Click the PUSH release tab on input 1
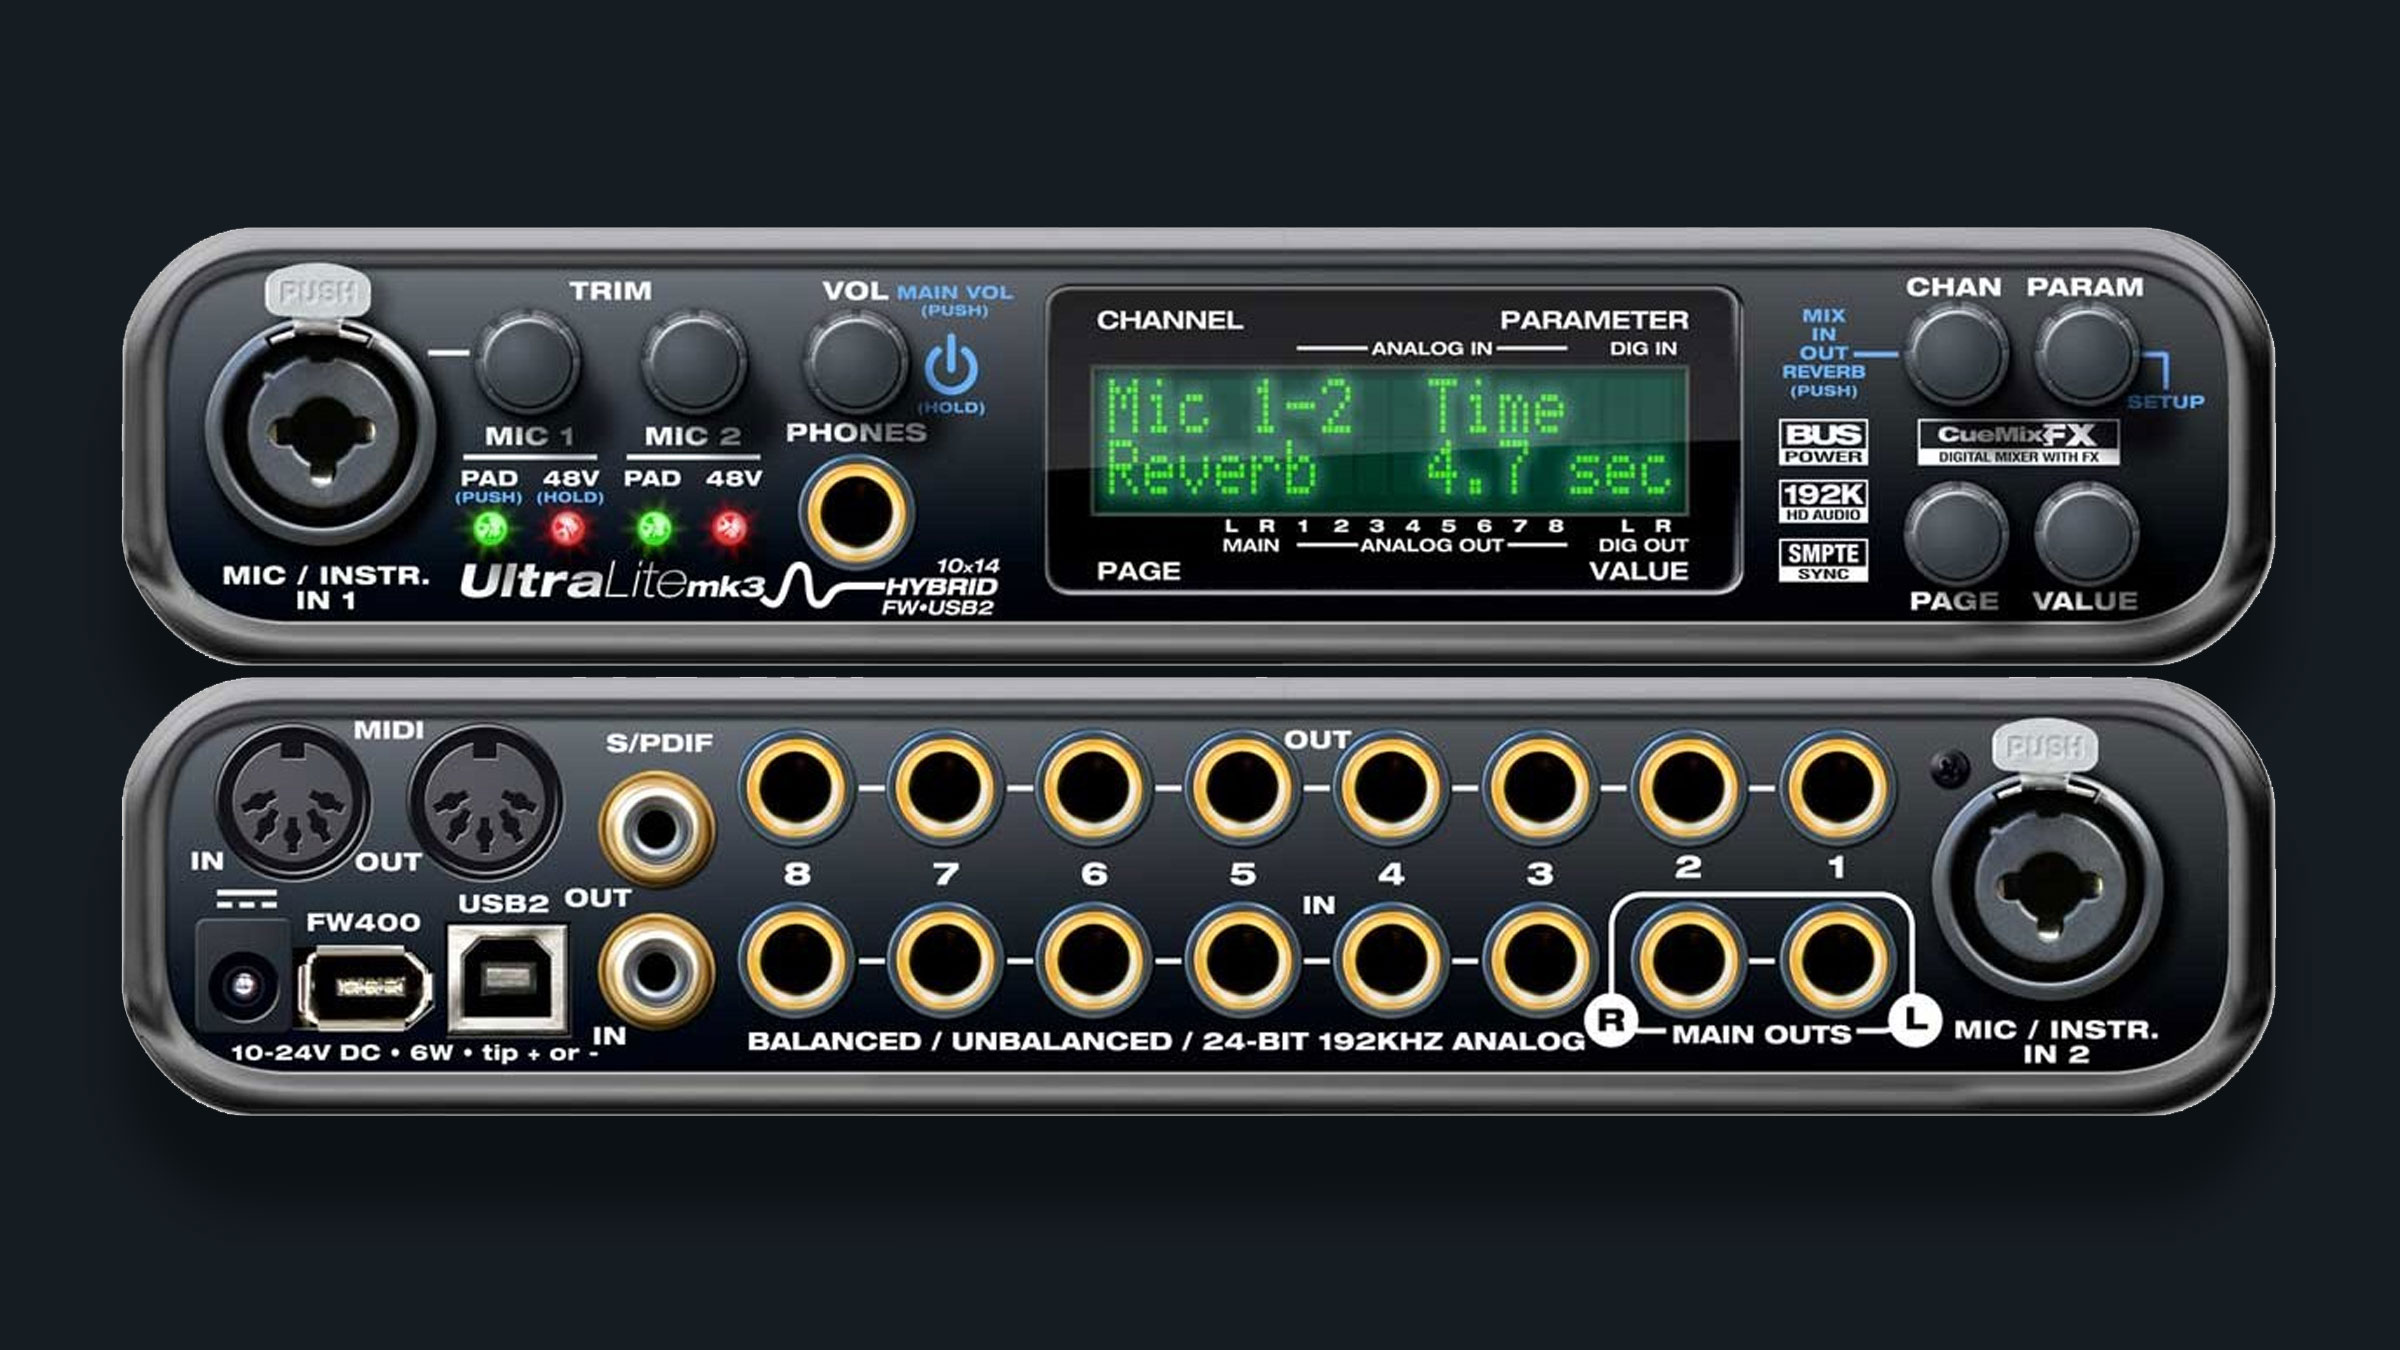The width and height of the screenshot is (2400, 1350). [317, 293]
